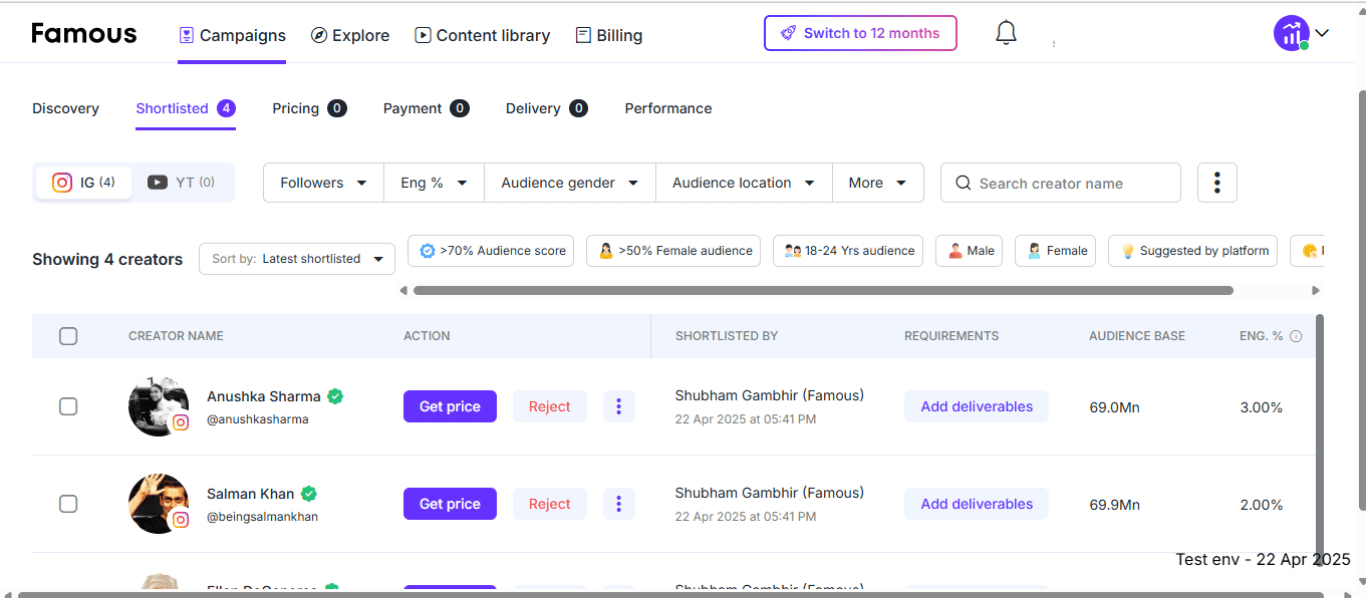
Task: Open the Sort by Latest shortlisted dropdown
Action: (x=297, y=259)
